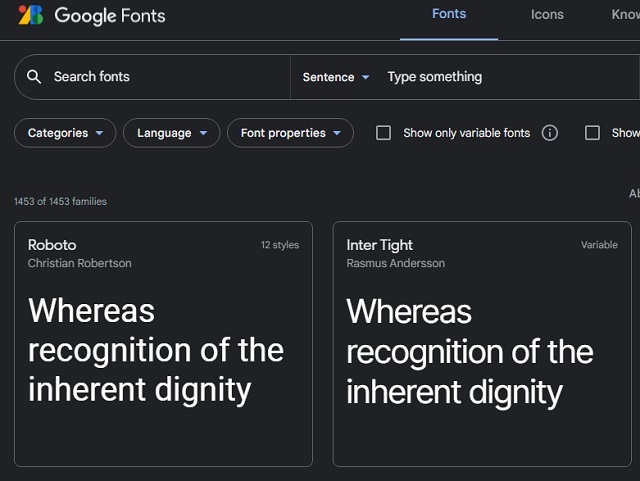Screen dimensions: 640x481
Task: Click designer name Rasmus Andersson
Action: pyautogui.click(x=396, y=263)
